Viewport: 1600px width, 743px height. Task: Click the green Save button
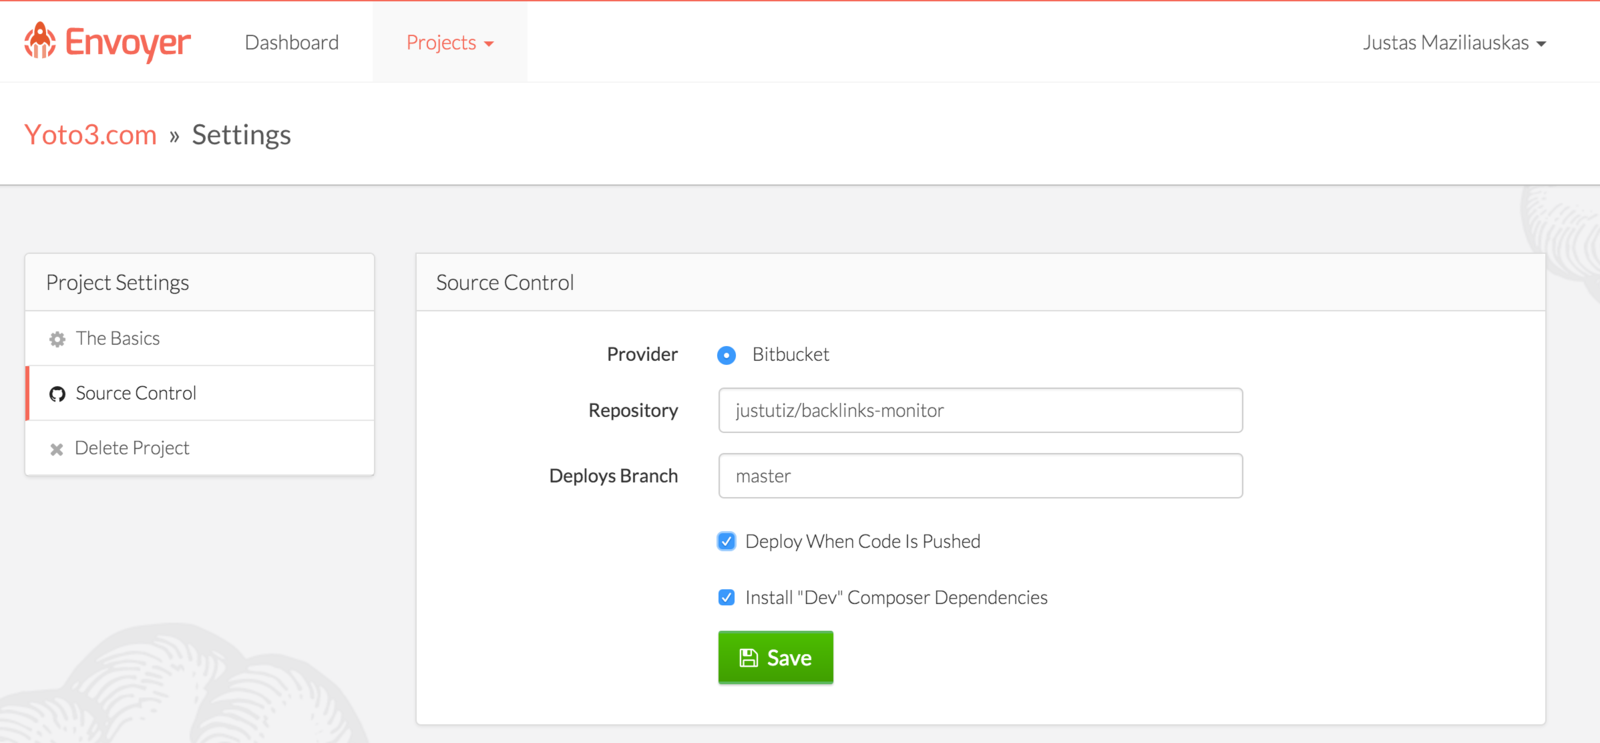[x=776, y=657]
